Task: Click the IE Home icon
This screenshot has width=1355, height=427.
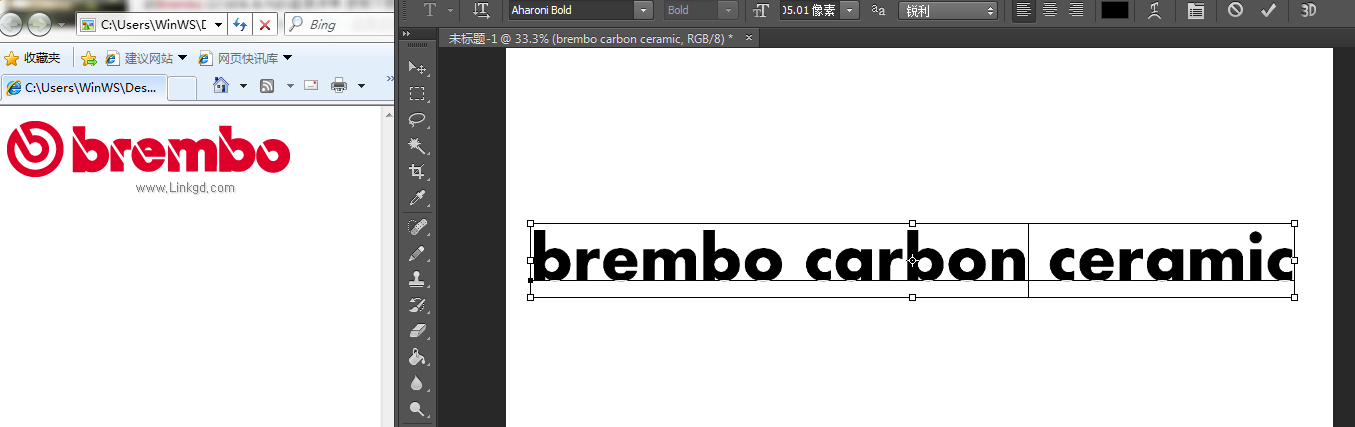Action: (x=222, y=86)
